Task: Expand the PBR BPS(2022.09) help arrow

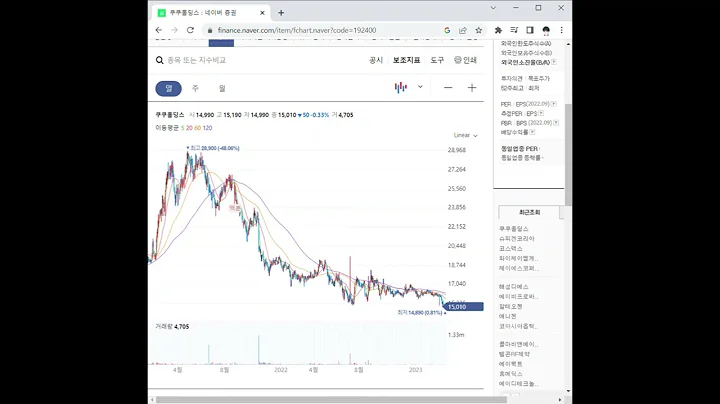Action: [x=556, y=123]
